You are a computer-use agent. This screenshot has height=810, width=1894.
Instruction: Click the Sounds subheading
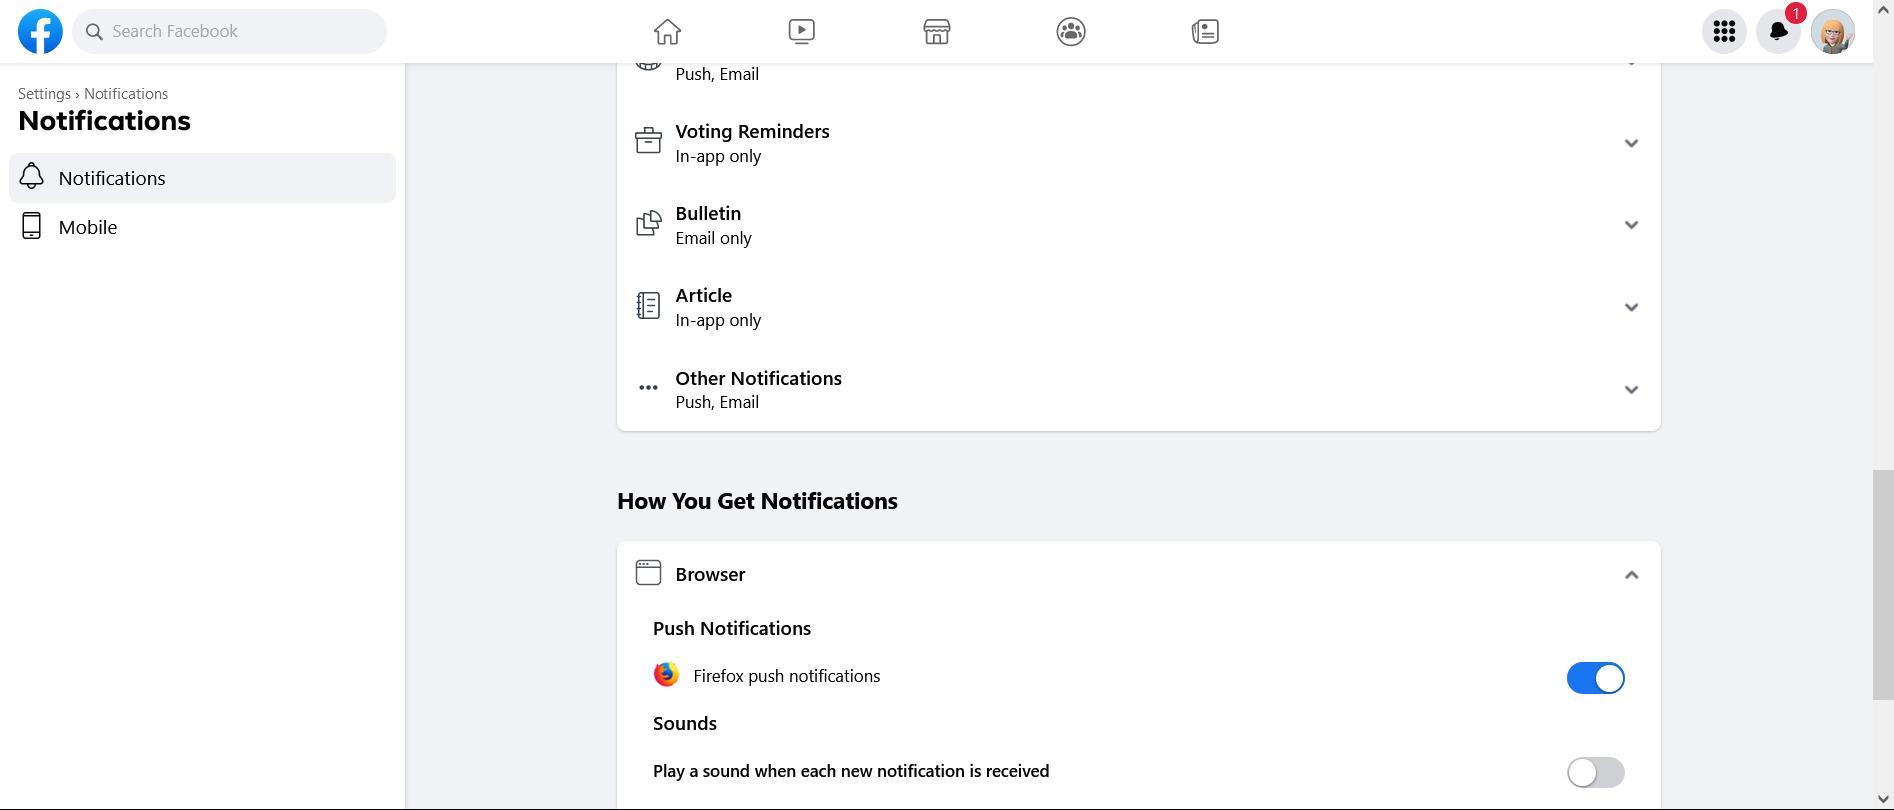pyautogui.click(x=685, y=723)
